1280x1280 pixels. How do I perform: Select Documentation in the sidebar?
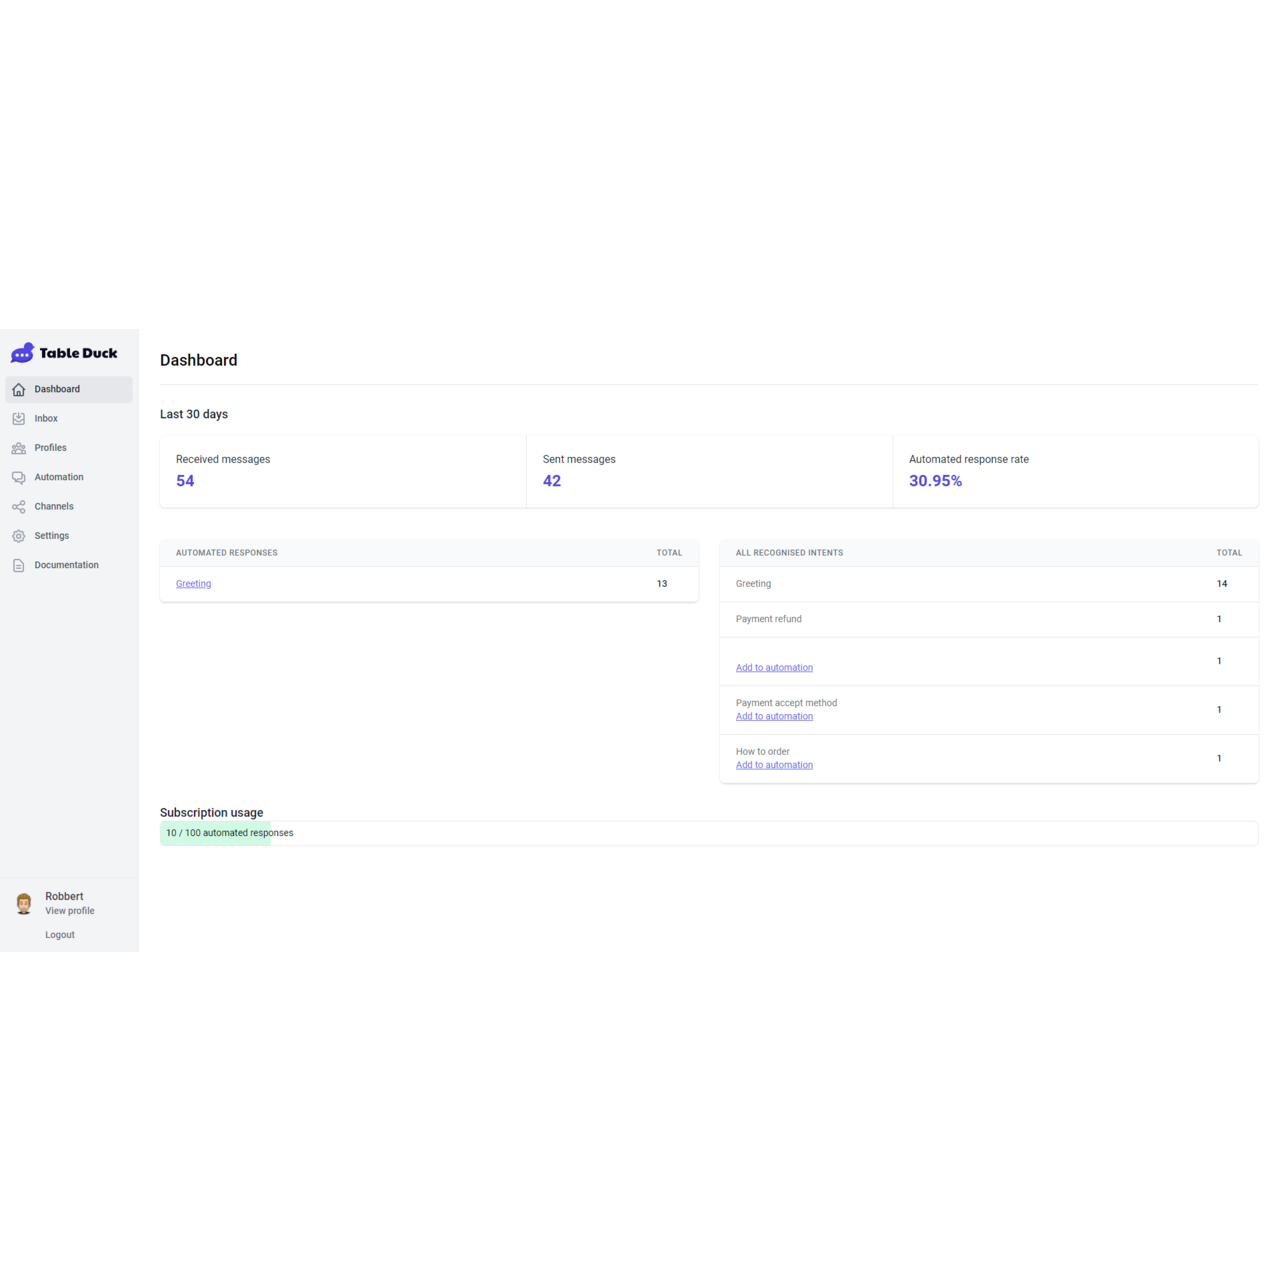tap(66, 565)
